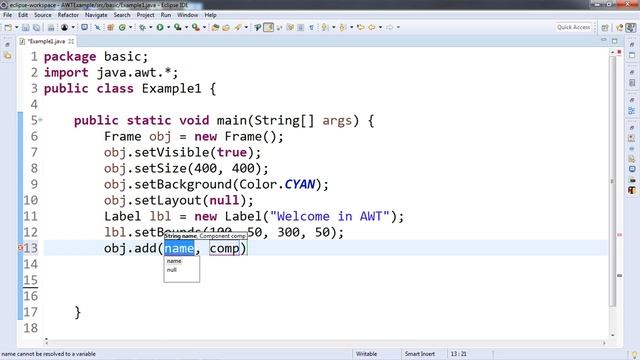Maximize the editor area

pyautogui.click(x=615, y=40)
